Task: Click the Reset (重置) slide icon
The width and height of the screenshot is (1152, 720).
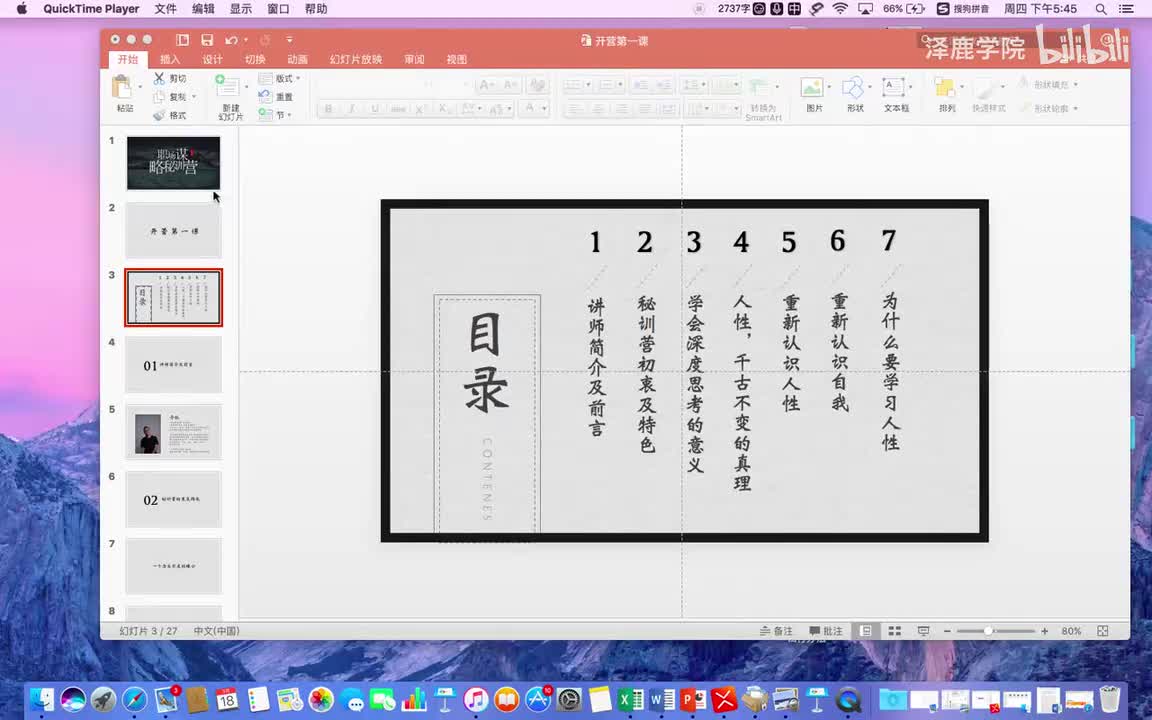Action: (265, 96)
